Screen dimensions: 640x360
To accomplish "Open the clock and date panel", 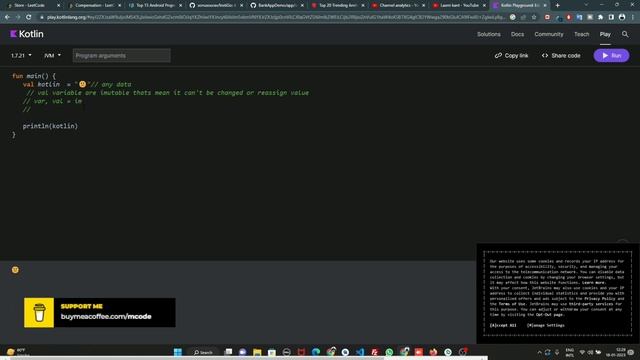I will [616, 352].
